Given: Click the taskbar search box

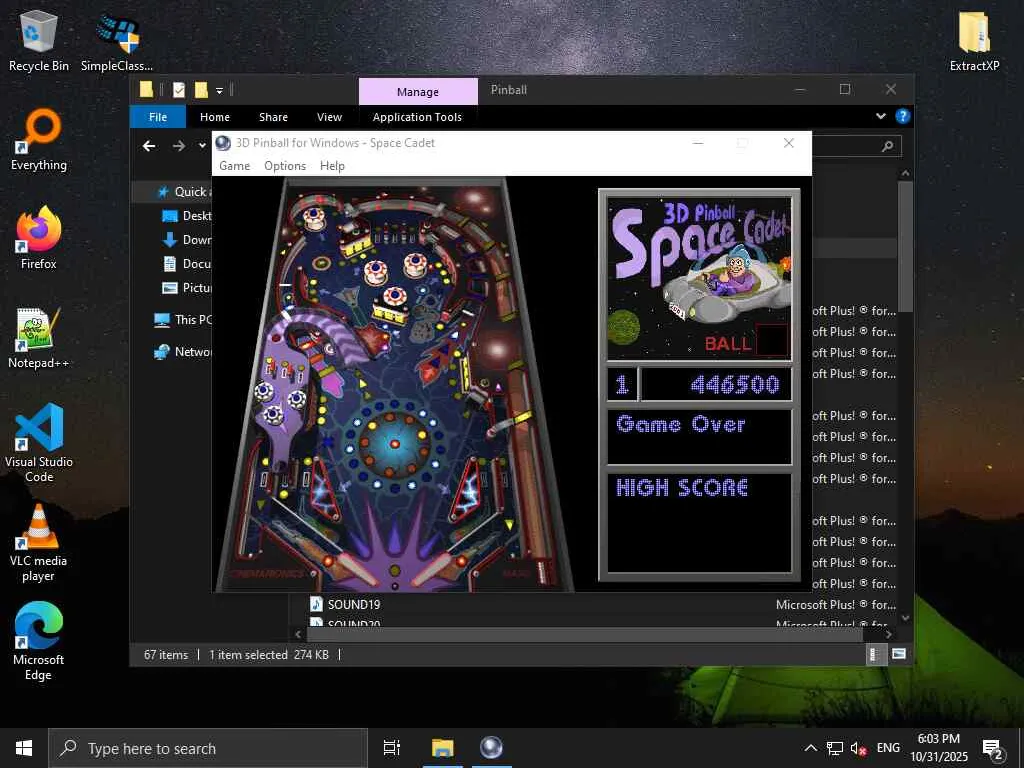Looking at the screenshot, I should [208, 748].
